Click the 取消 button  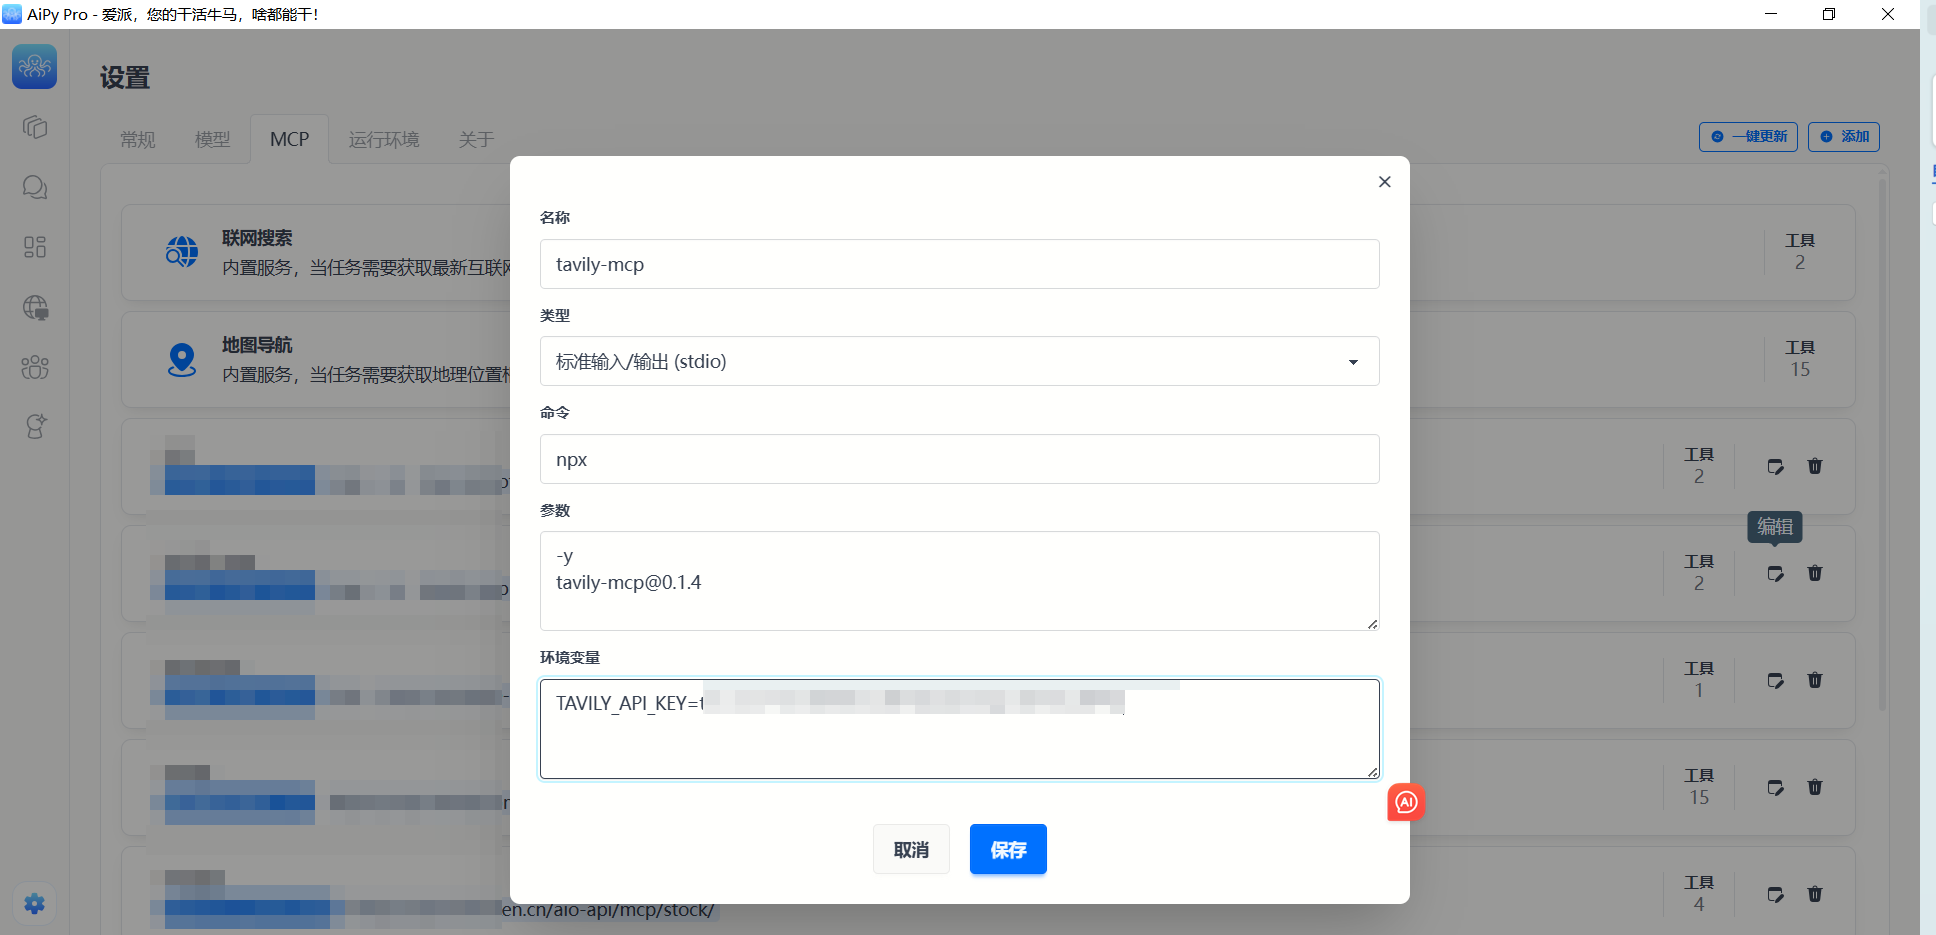[911, 850]
